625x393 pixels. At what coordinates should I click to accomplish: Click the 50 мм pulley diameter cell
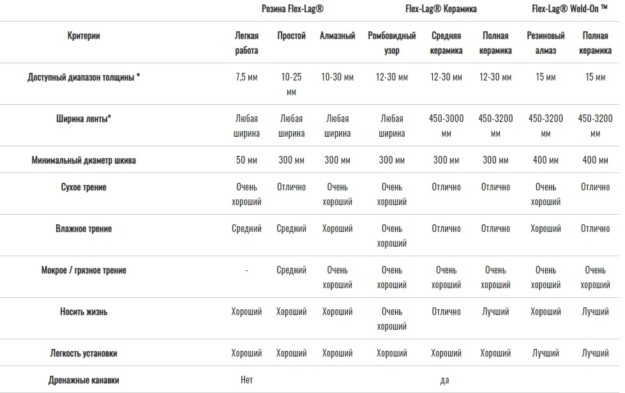[x=246, y=160]
